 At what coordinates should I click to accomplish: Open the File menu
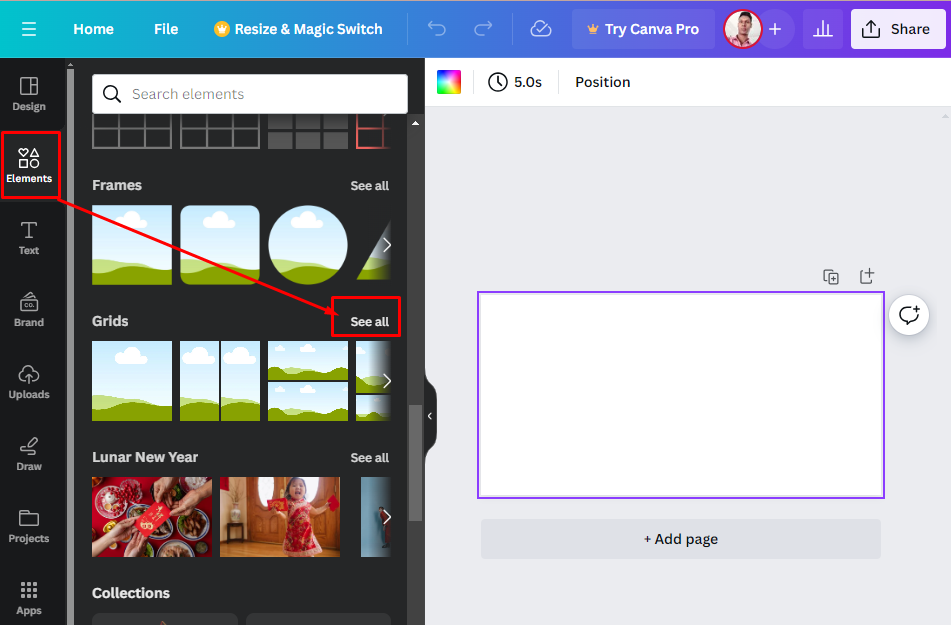pyautogui.click(x=166, y=29)
